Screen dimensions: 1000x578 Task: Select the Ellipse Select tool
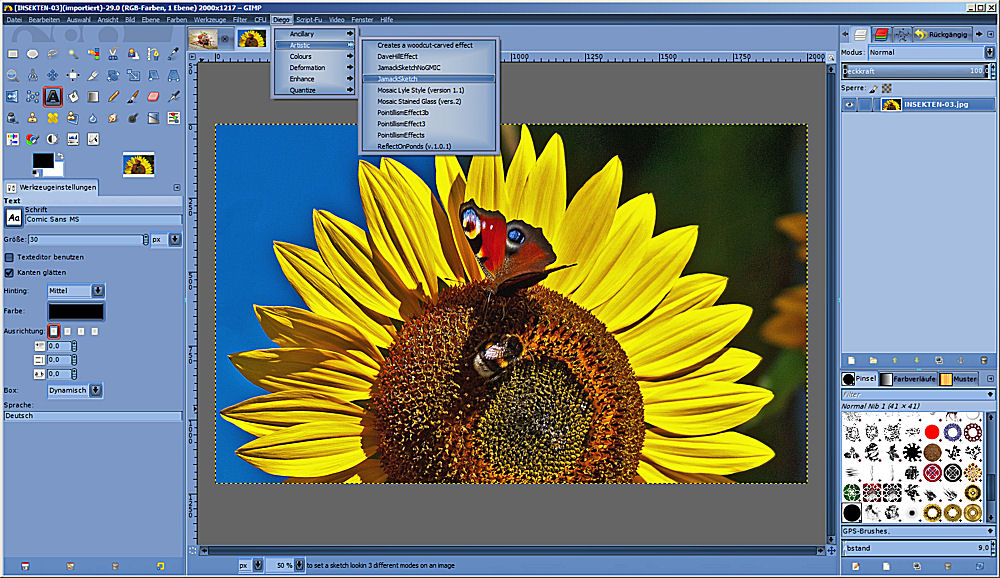(x=33, y=54)
